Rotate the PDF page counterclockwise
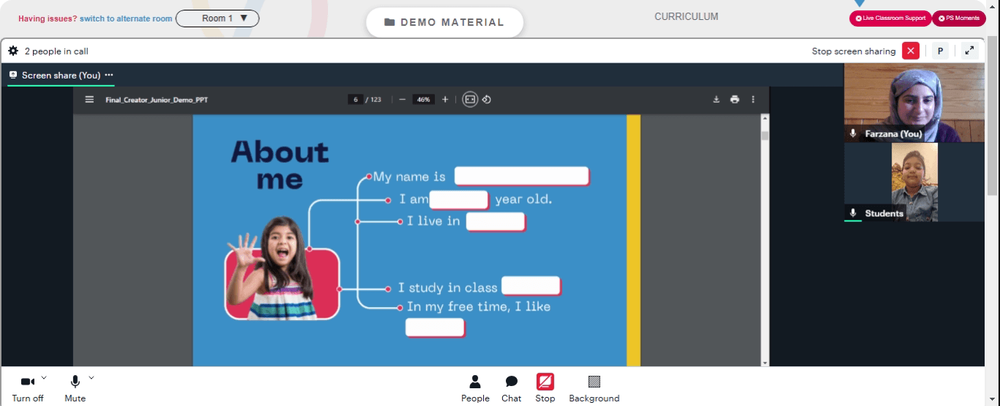The width and height of the screenshot is (1000, 406). coord(487,99)
